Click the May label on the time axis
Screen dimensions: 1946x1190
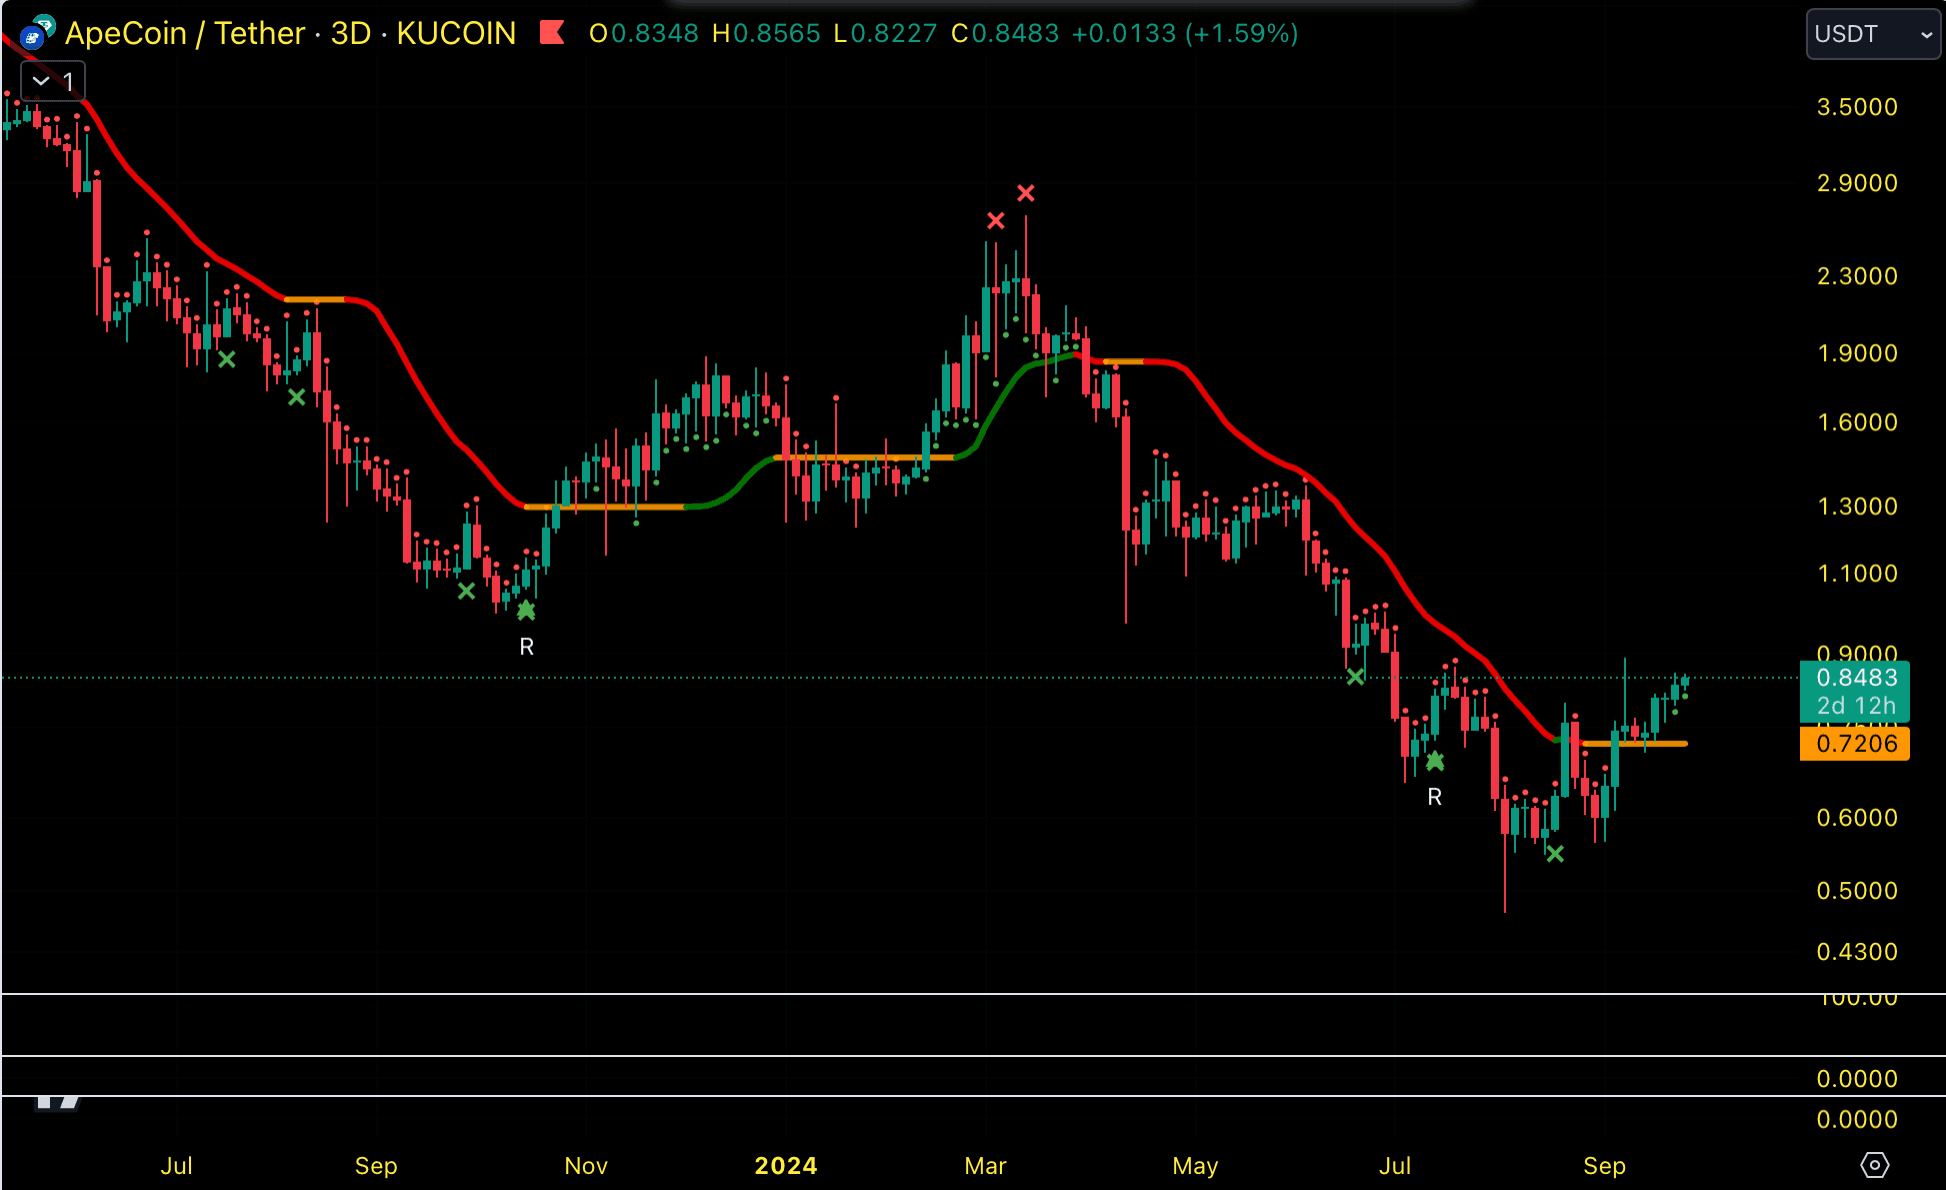pyautogui.click(x=1195, y=1166)
